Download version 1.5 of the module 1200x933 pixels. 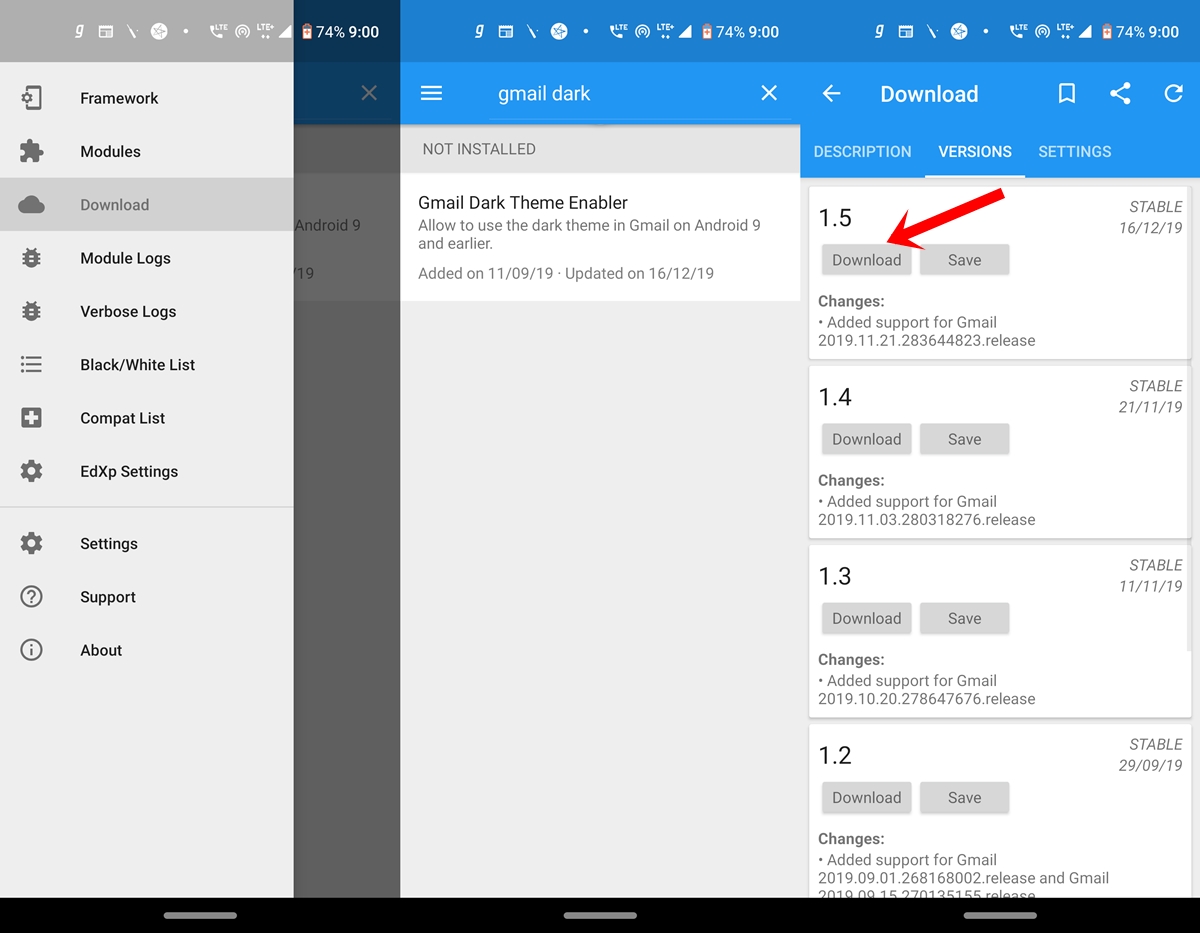[x=866, y=259]
